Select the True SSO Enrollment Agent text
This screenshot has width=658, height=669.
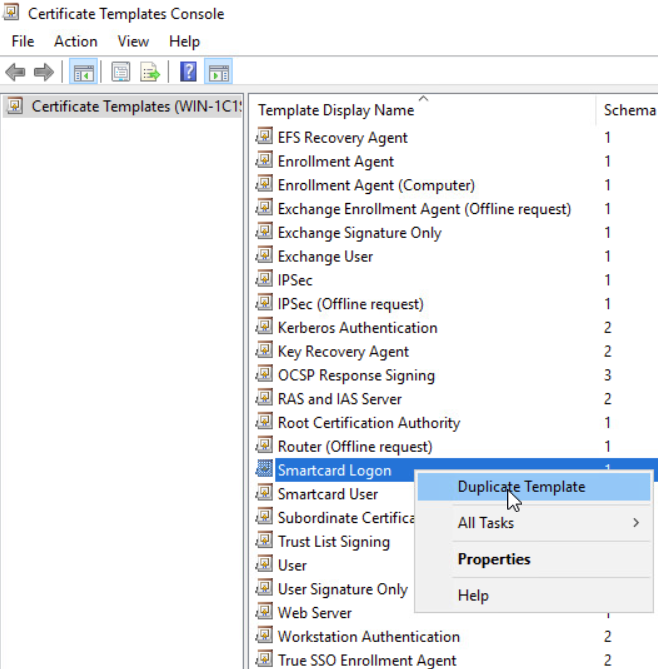coord(367,660)
